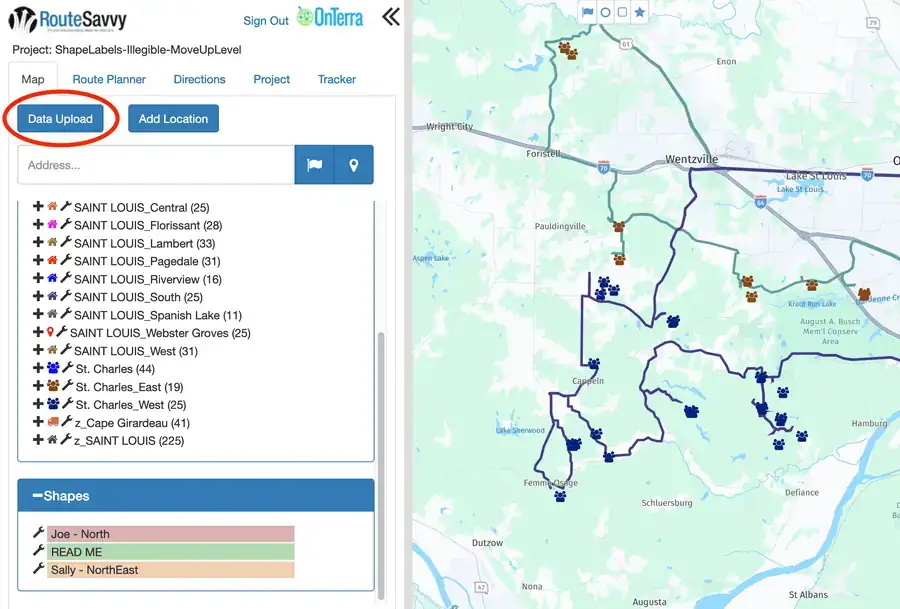
Task: Open wrench settings for SAINT LOUIS_Riverview
Action: click(x=65, y=278)
